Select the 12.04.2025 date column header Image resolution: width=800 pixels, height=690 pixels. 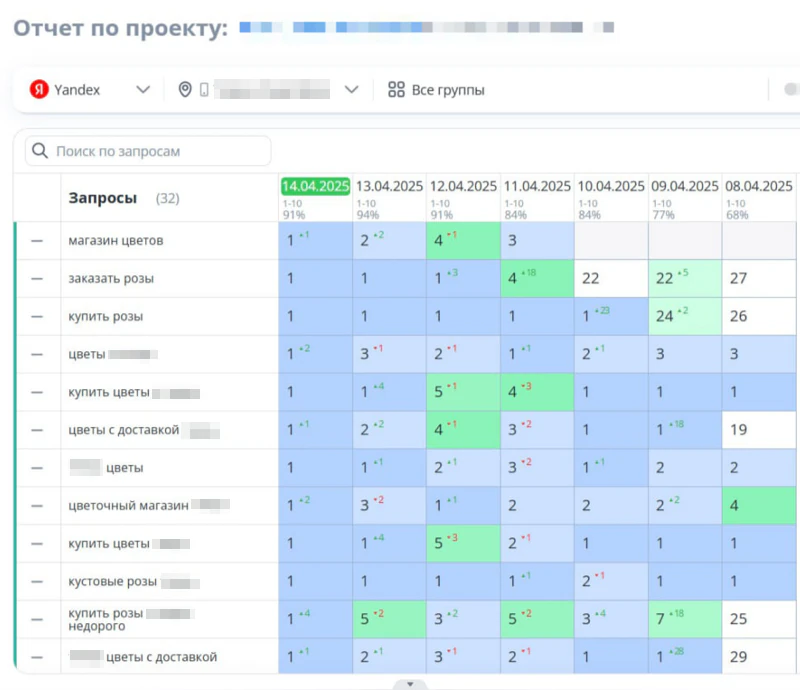coord(463,186)
